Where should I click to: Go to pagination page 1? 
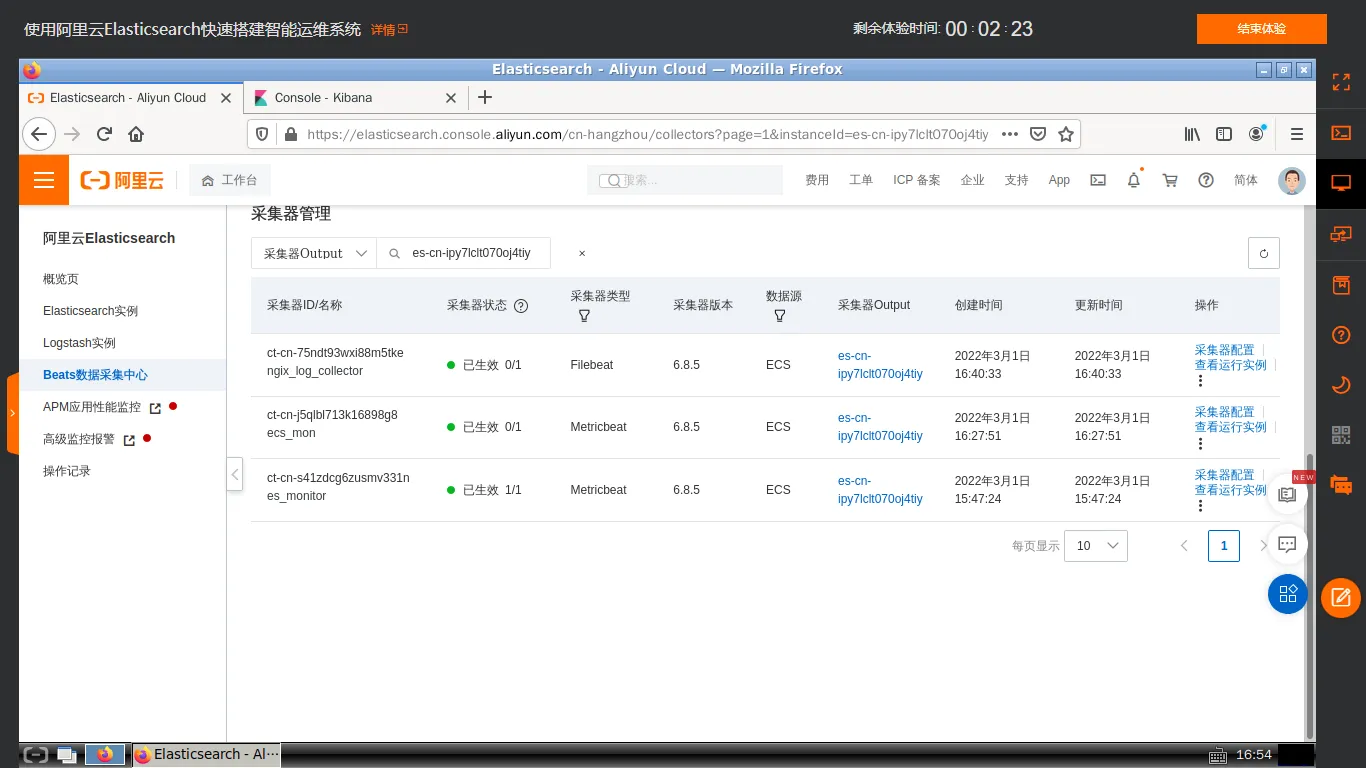coord(1224,546)
